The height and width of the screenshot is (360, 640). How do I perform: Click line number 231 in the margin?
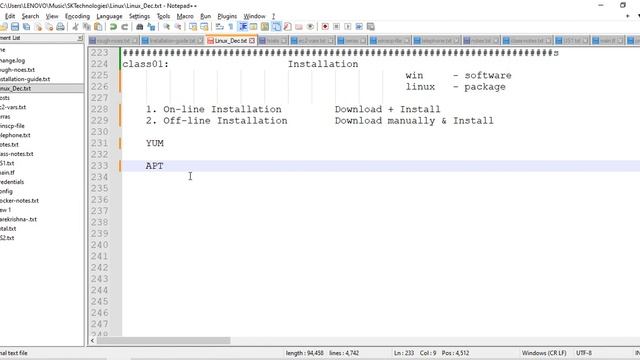pyautogui.click(x=100, y=143)
